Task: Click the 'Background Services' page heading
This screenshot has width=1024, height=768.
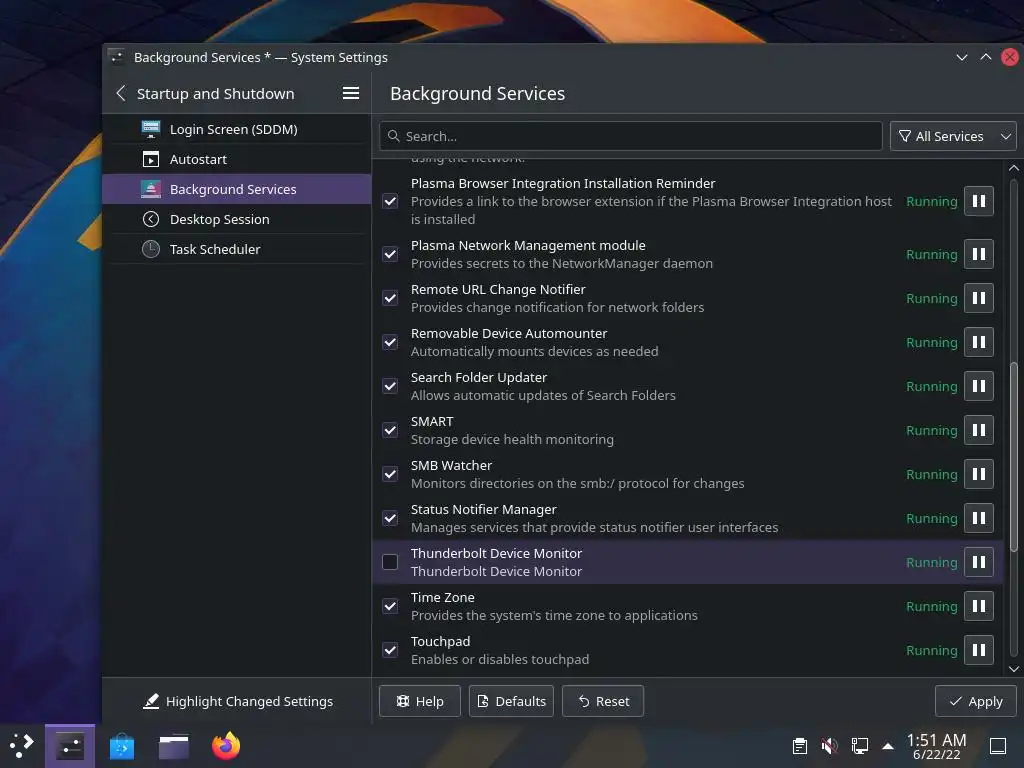Action: (x=477, y=93)
